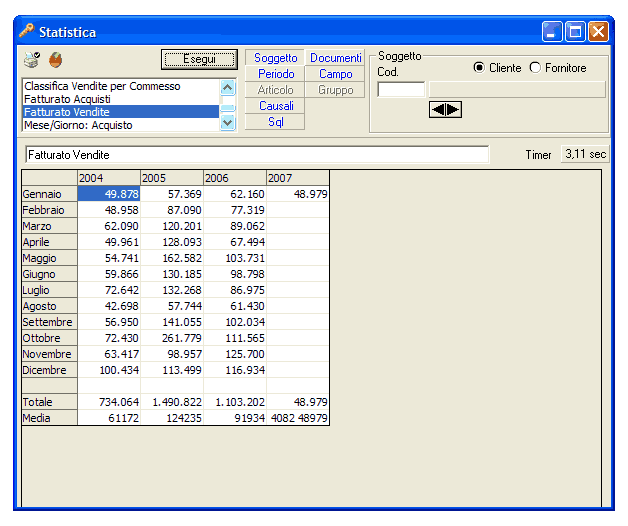This screenshot has height=526, width=628.
Task: Click the Giugno row header
Action: tap(49, 274)
